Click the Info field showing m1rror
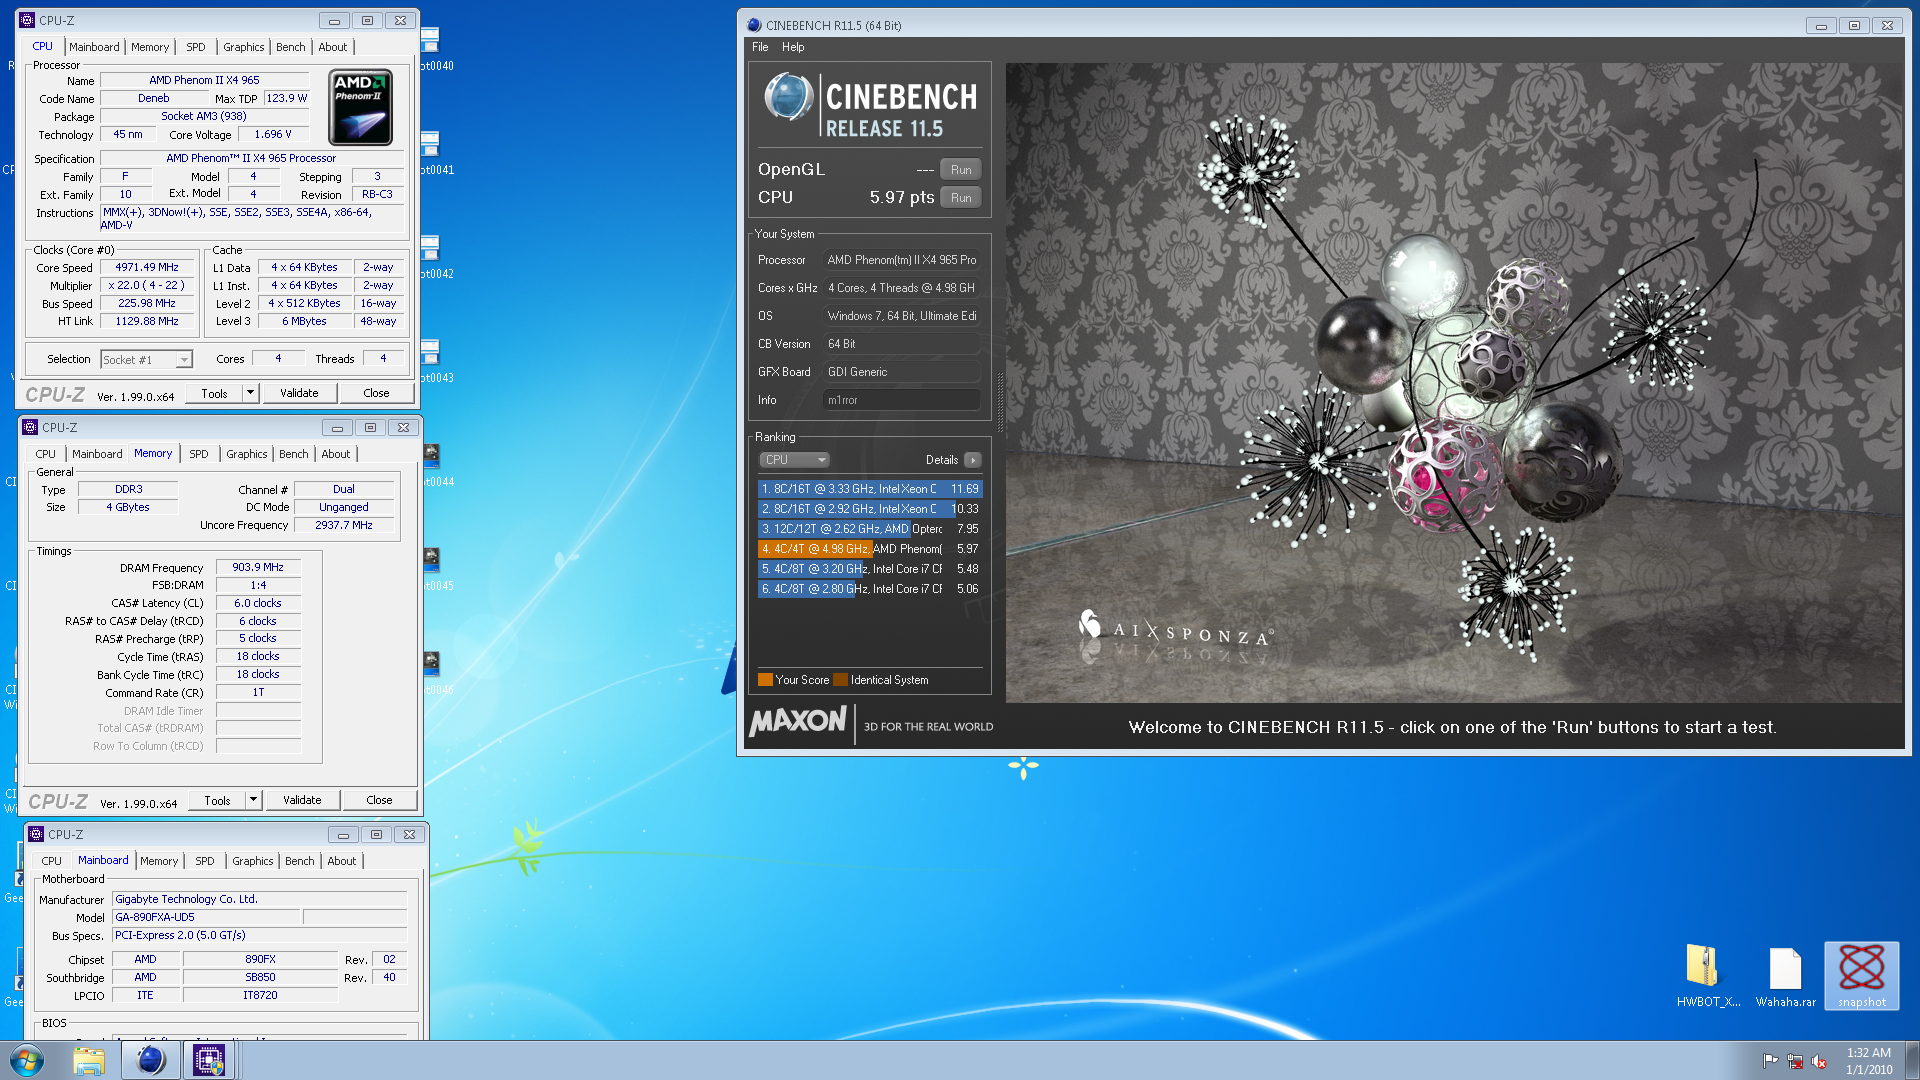 point(901,400)
